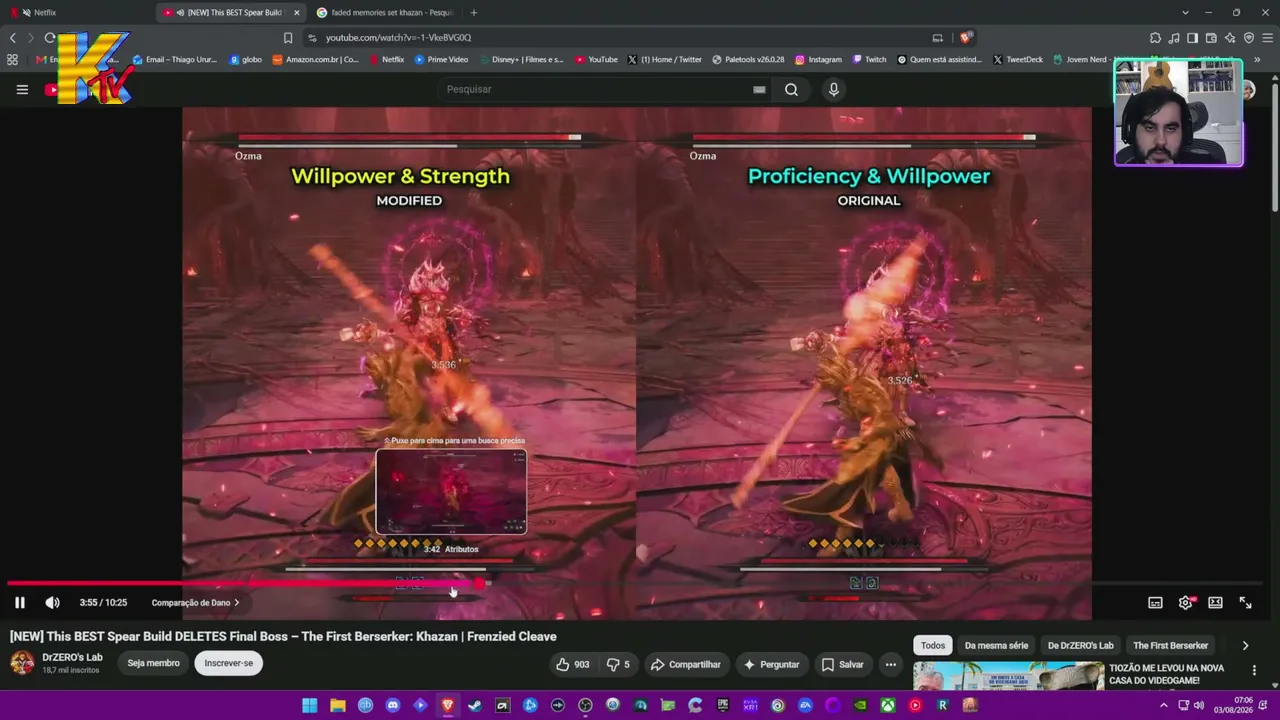
Task: Enter fullscreen on the video player
Action: [1245, 603]
